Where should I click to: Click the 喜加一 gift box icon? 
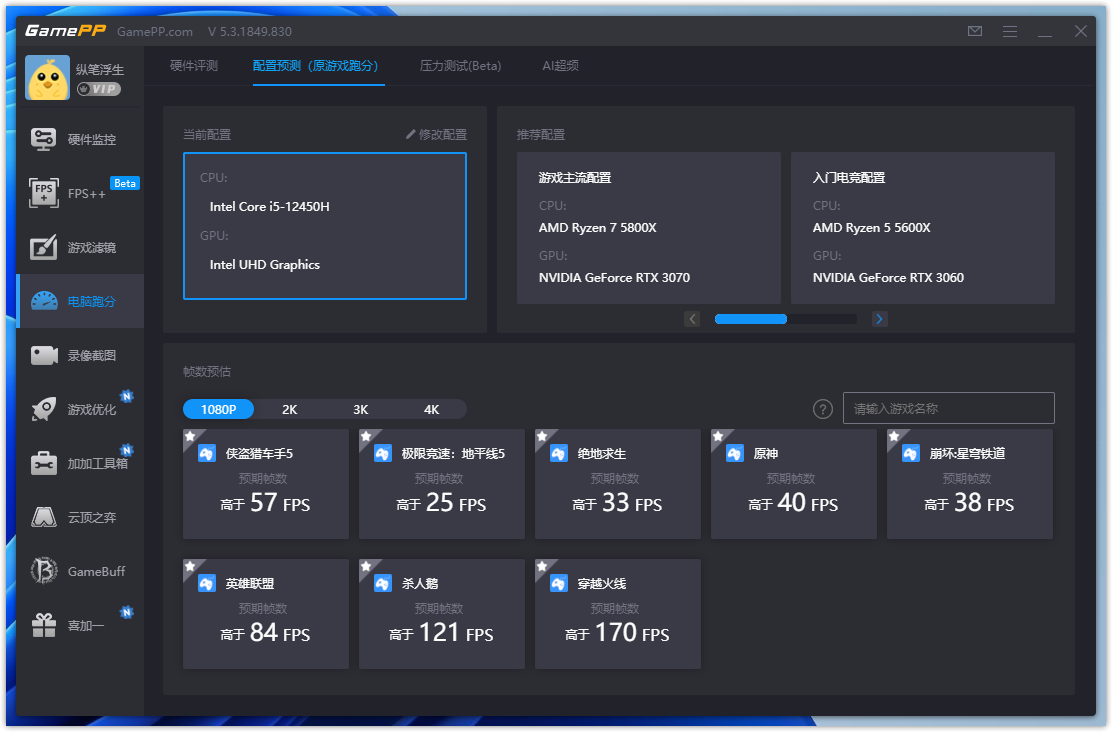(x=43, y=625)
